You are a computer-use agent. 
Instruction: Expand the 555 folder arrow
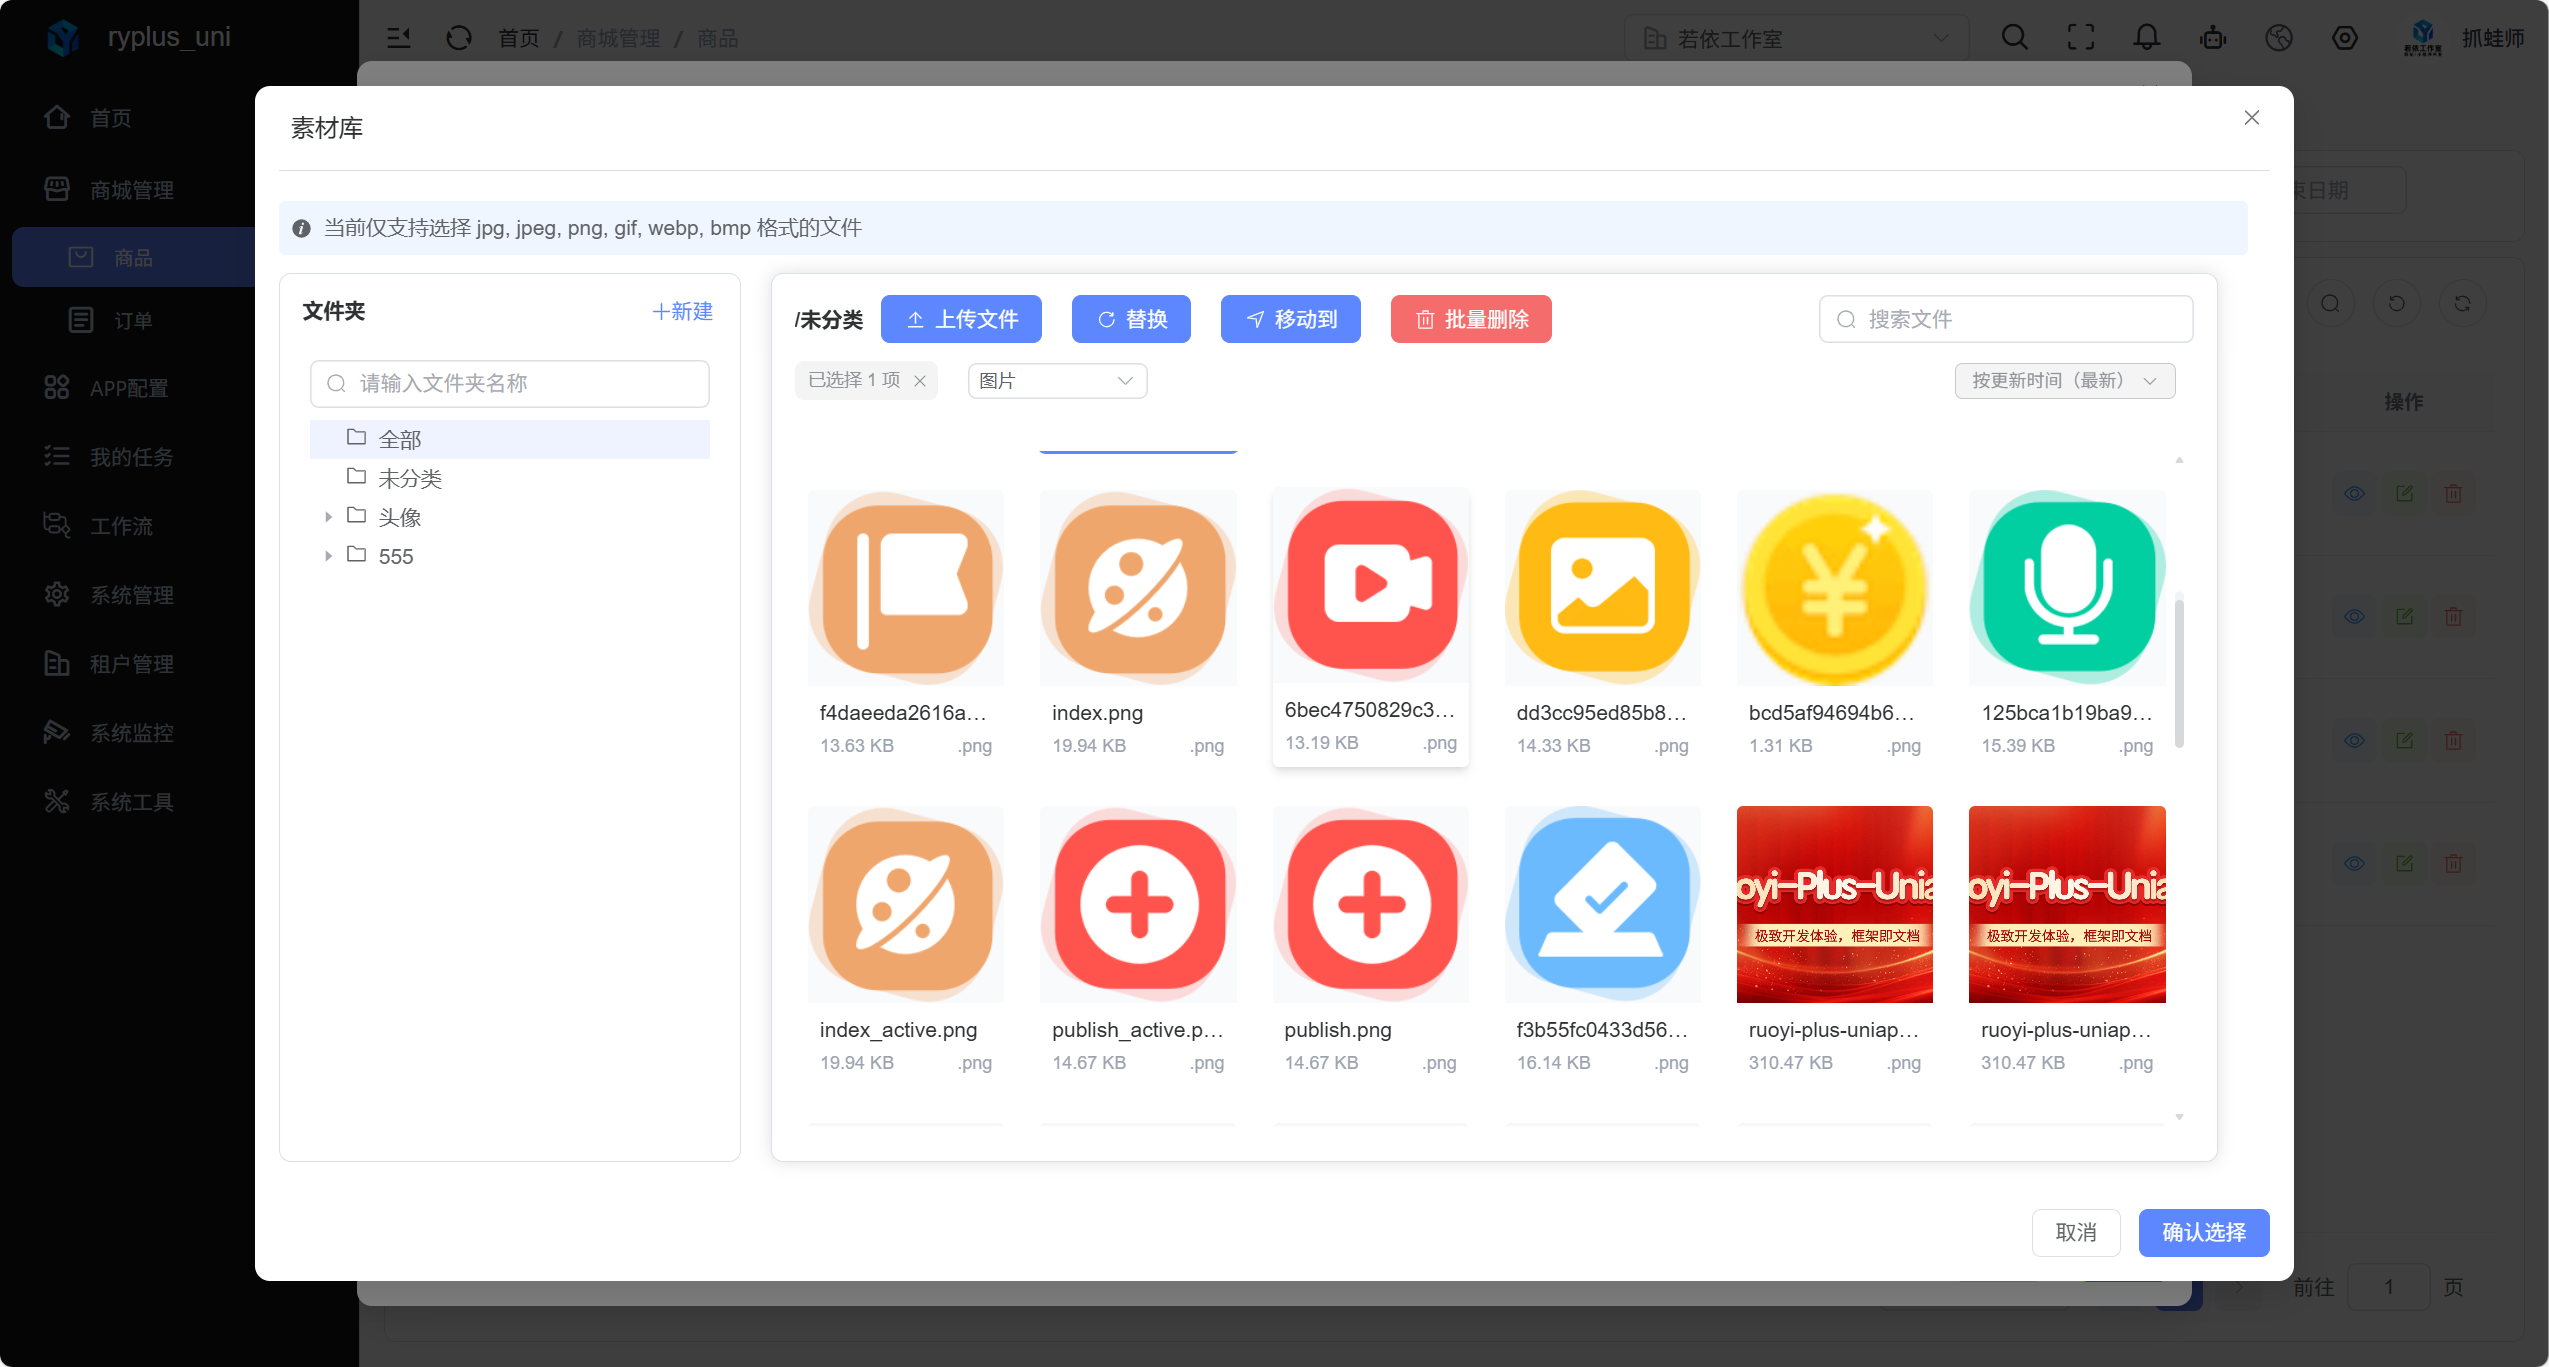coord(328,556)
